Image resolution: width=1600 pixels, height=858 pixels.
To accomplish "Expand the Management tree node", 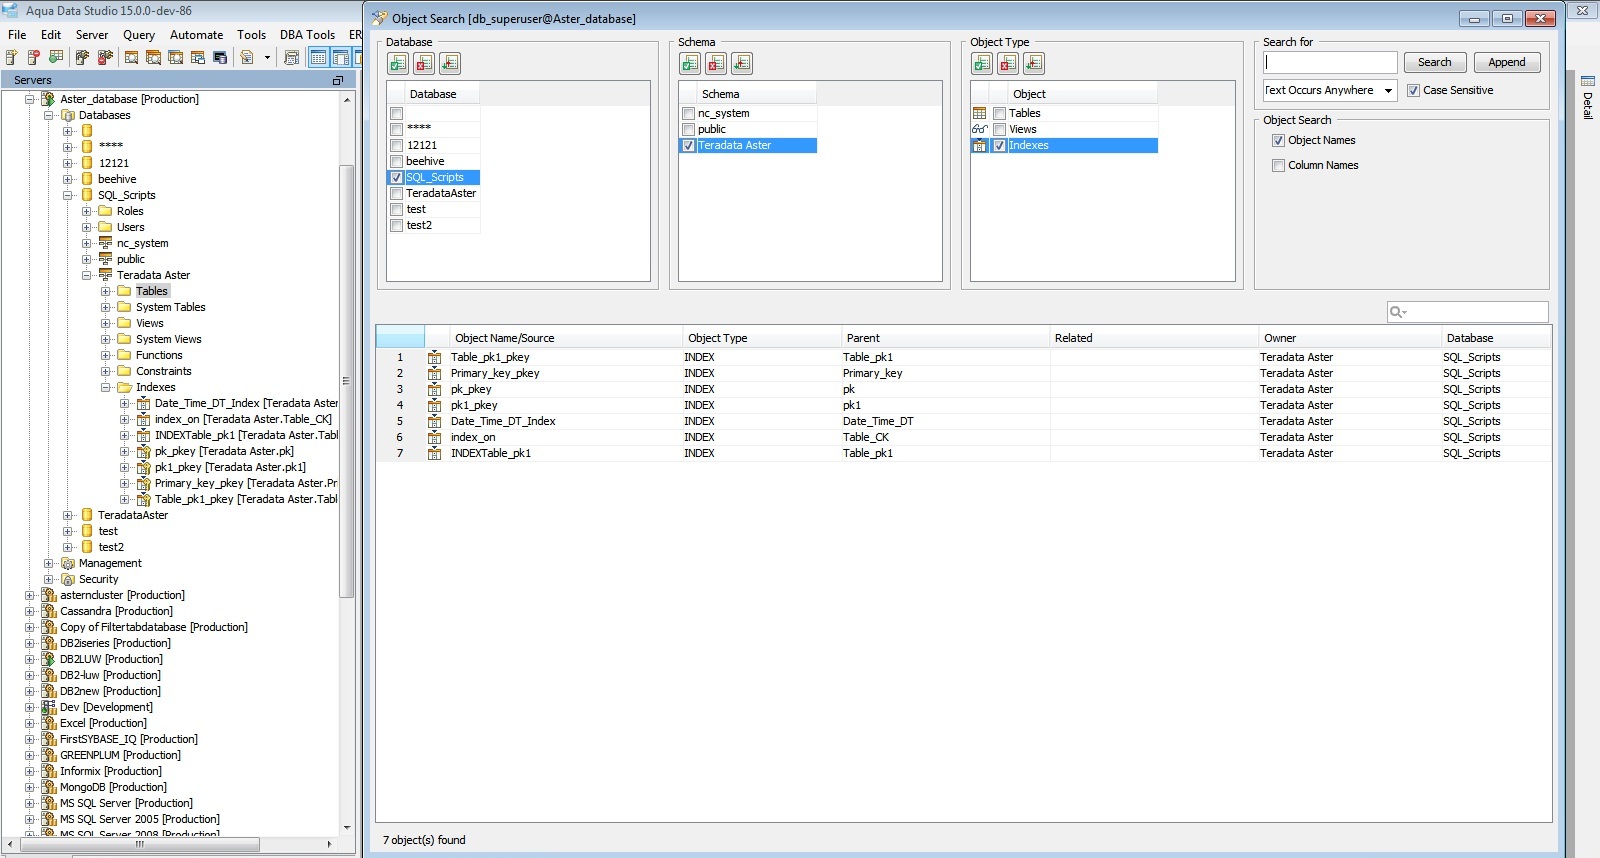I will [x=49, y=563].
